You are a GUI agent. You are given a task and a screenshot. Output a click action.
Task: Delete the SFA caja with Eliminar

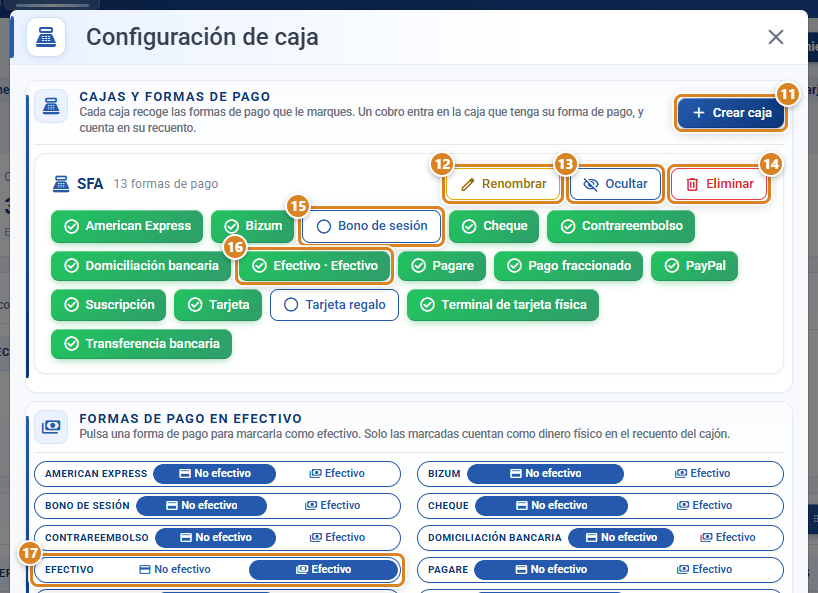pyautogui.click(x=719, y=184)
